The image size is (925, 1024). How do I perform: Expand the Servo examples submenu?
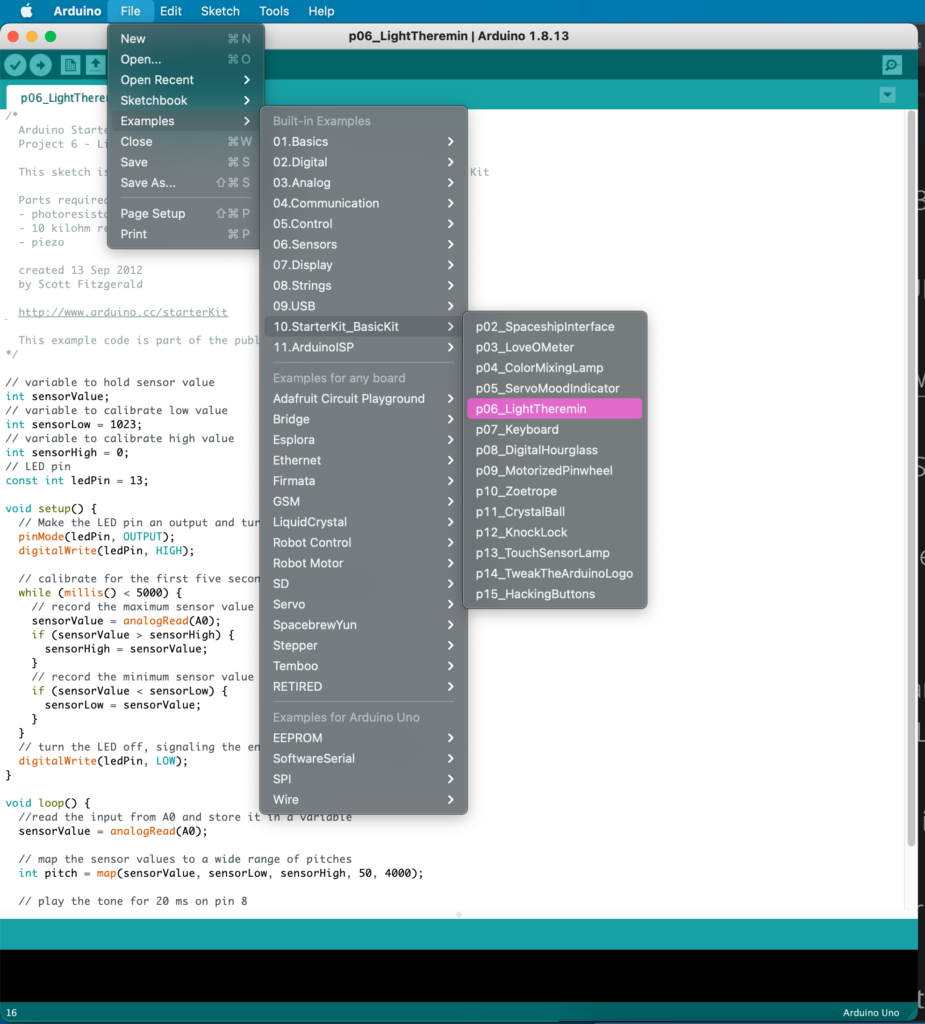[363, 604]
